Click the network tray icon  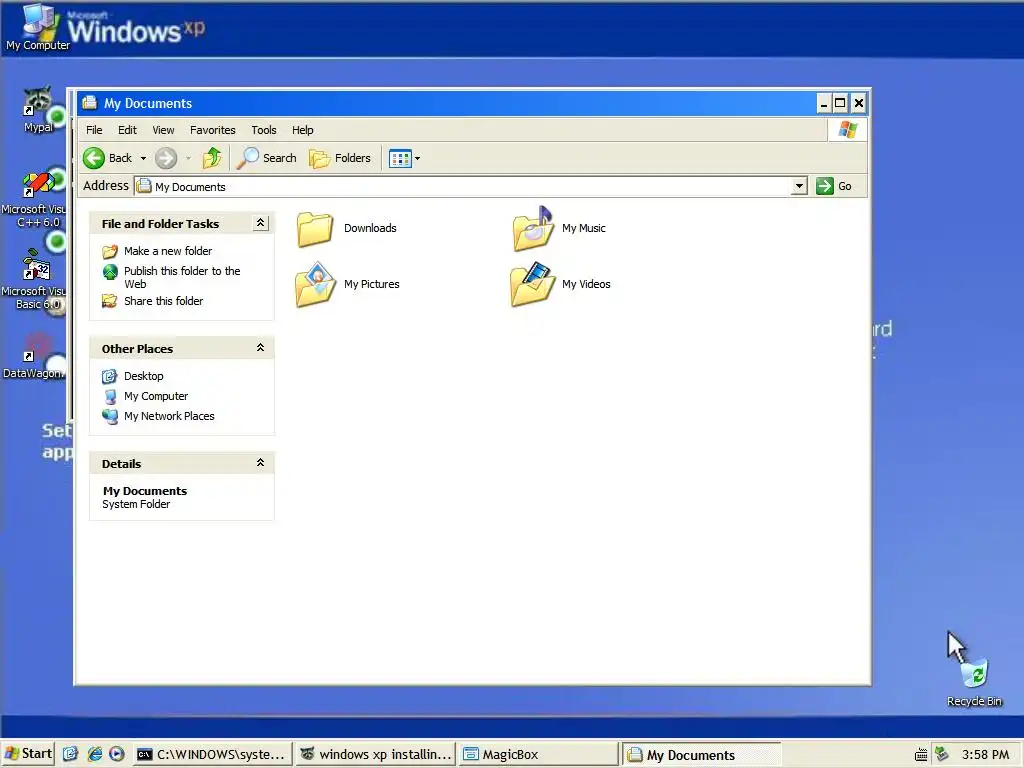click(x=941, y=754)
